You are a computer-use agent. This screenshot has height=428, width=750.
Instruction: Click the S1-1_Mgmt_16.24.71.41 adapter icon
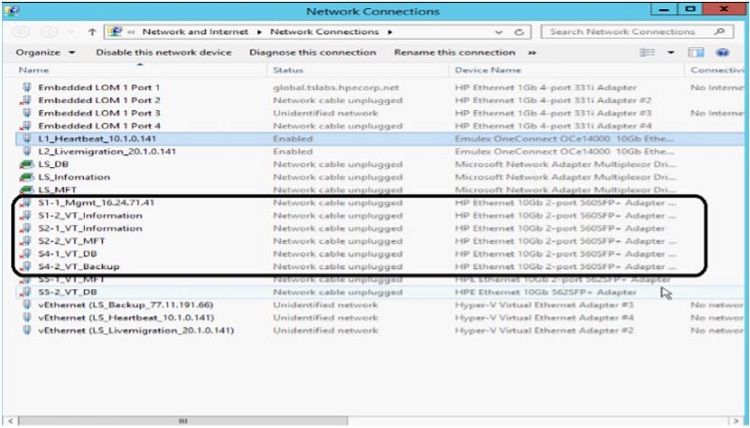(26, 203)
